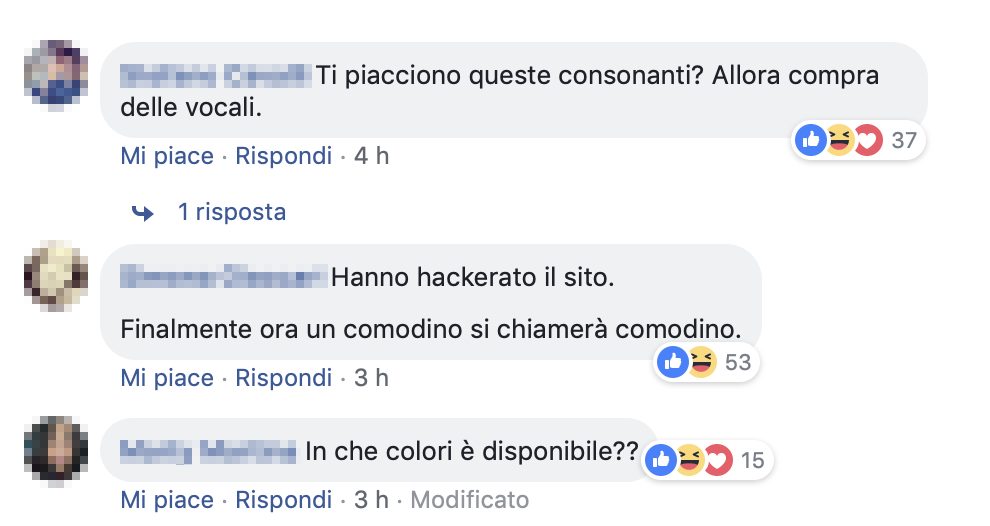Click the laughing face beside count 53
Image resolution: width=990 pixels, height=526 pixels.
[702, 362]
